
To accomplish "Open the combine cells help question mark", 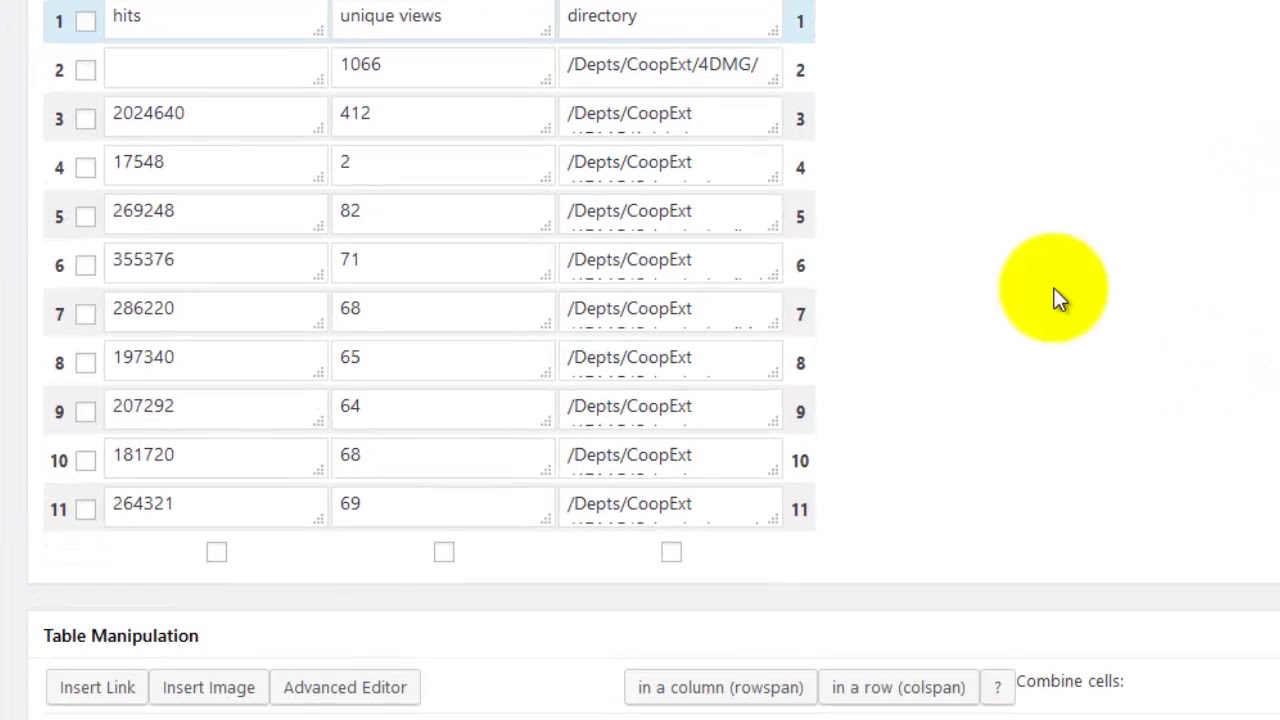I will click(997, 687).
